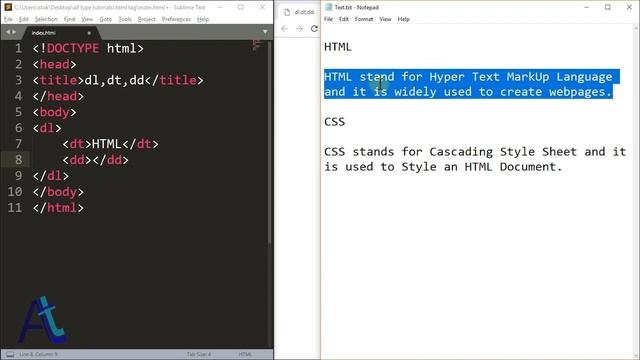Click the HTML heading line in Notepad
The width and height of the screenshot is (640, 360).
pos(338,47)
